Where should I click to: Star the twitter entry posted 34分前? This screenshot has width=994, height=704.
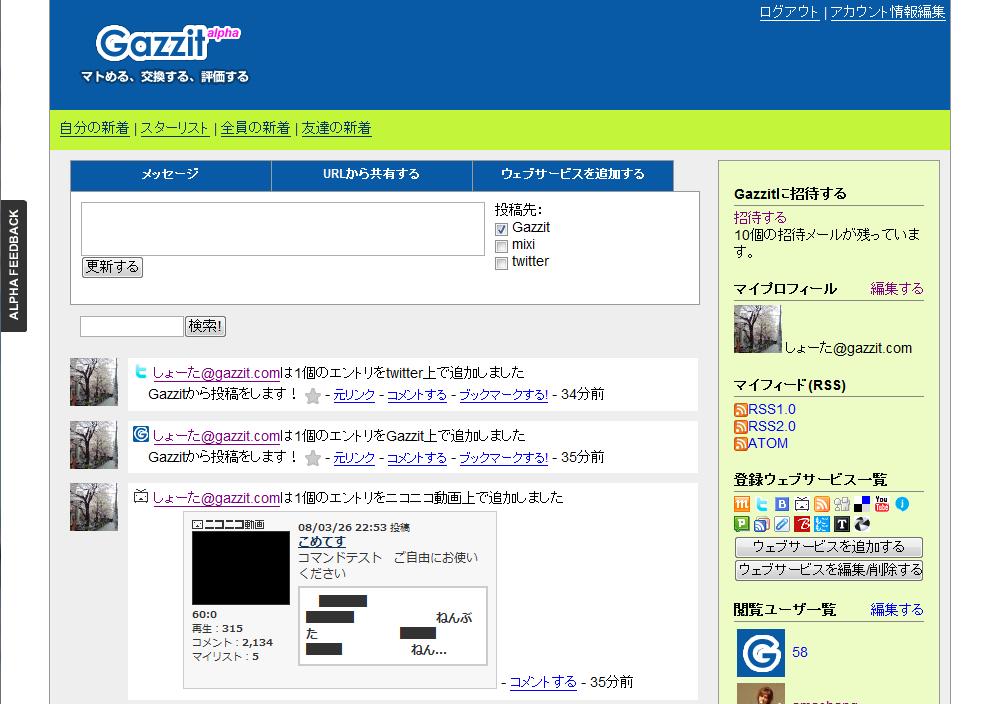click(x=313, y=396)
